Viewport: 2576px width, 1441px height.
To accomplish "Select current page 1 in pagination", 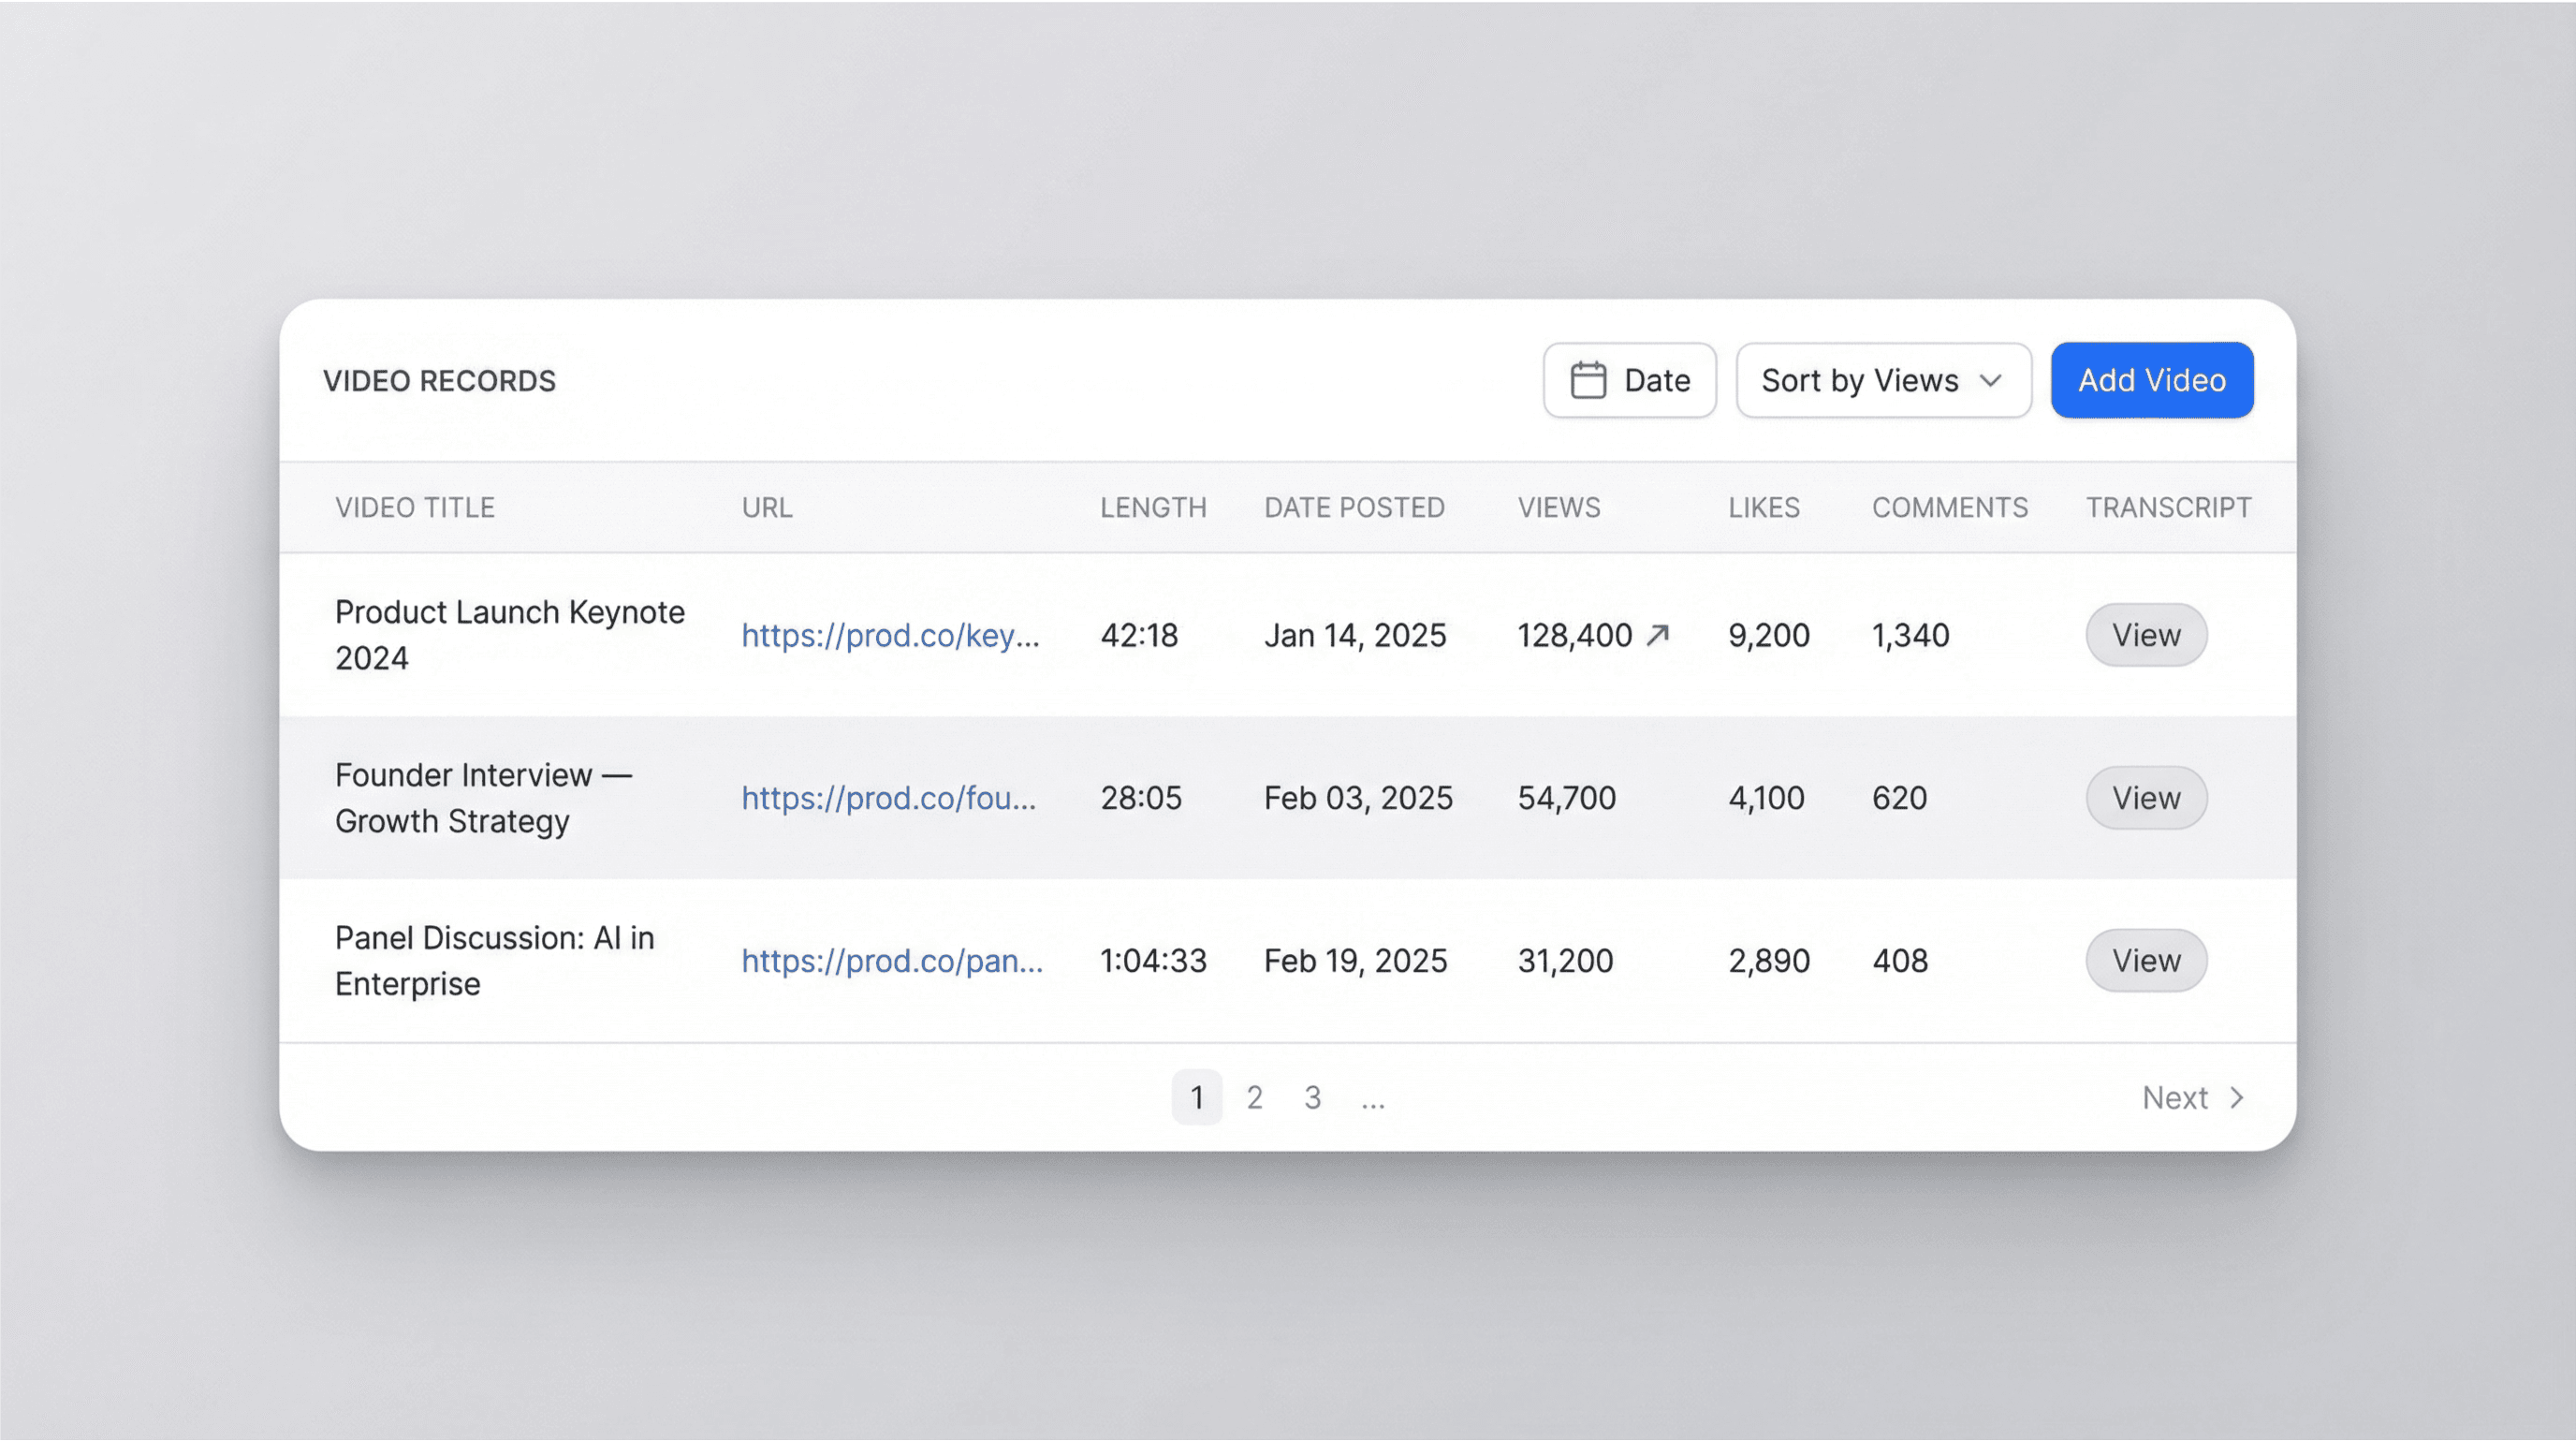I will point(1196,1098).
